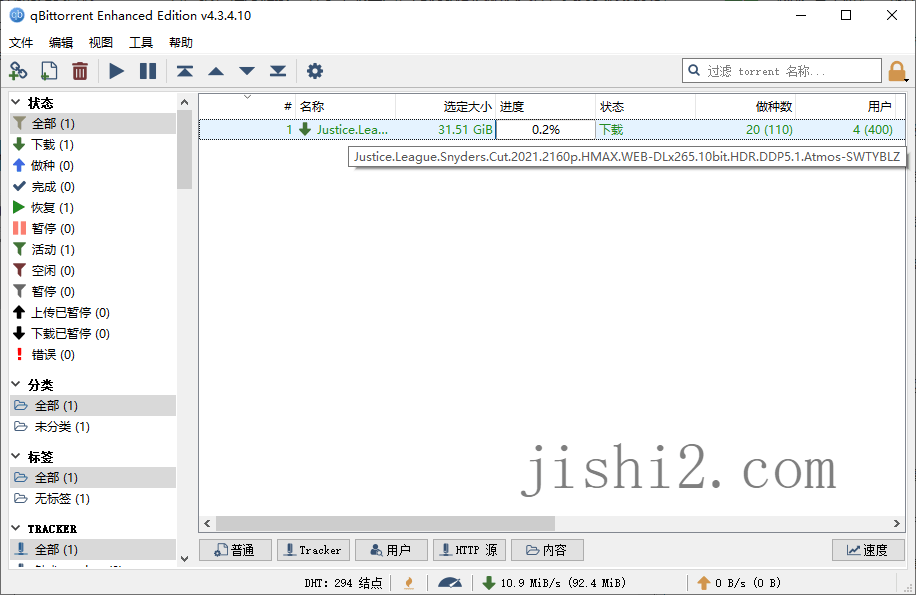Move torrent up in queue
Image resolution: width=916 pixels, height=595 pixels.
point(216,71)
